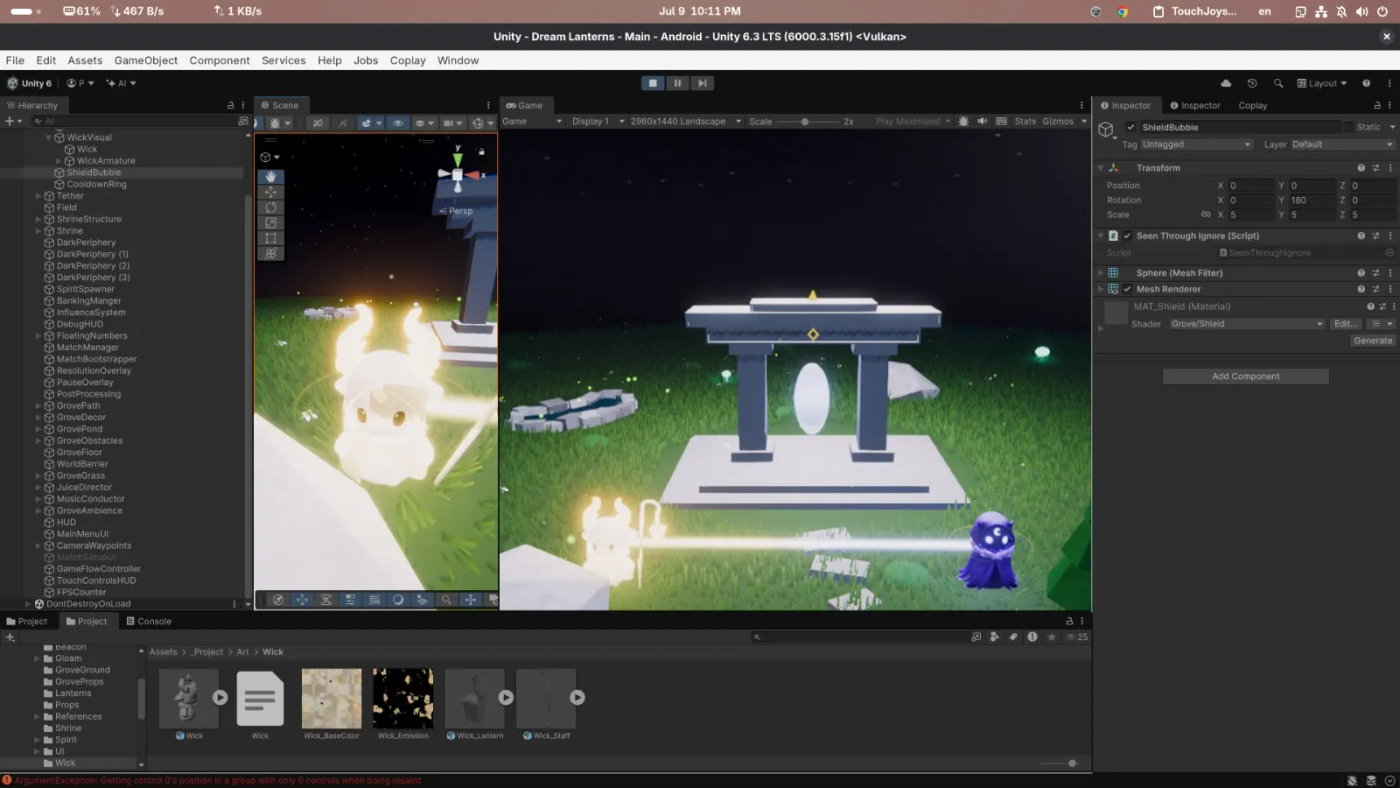Stop play mode with the stop button
This screenshot has height=788, width=1400.
(653, 83)
